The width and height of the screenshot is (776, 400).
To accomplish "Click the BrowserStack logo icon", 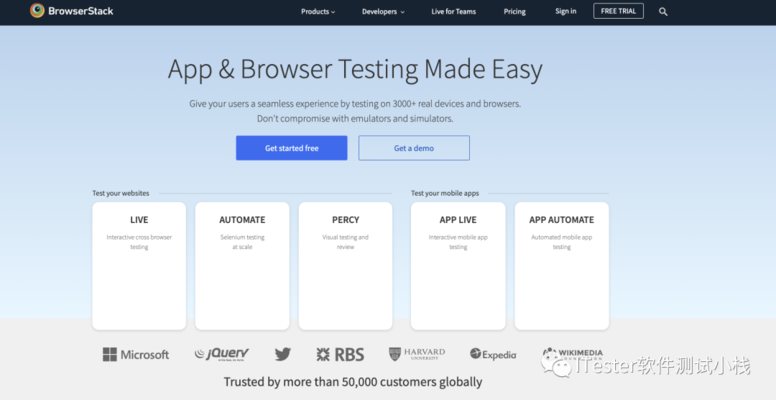I will coord(37,11).
